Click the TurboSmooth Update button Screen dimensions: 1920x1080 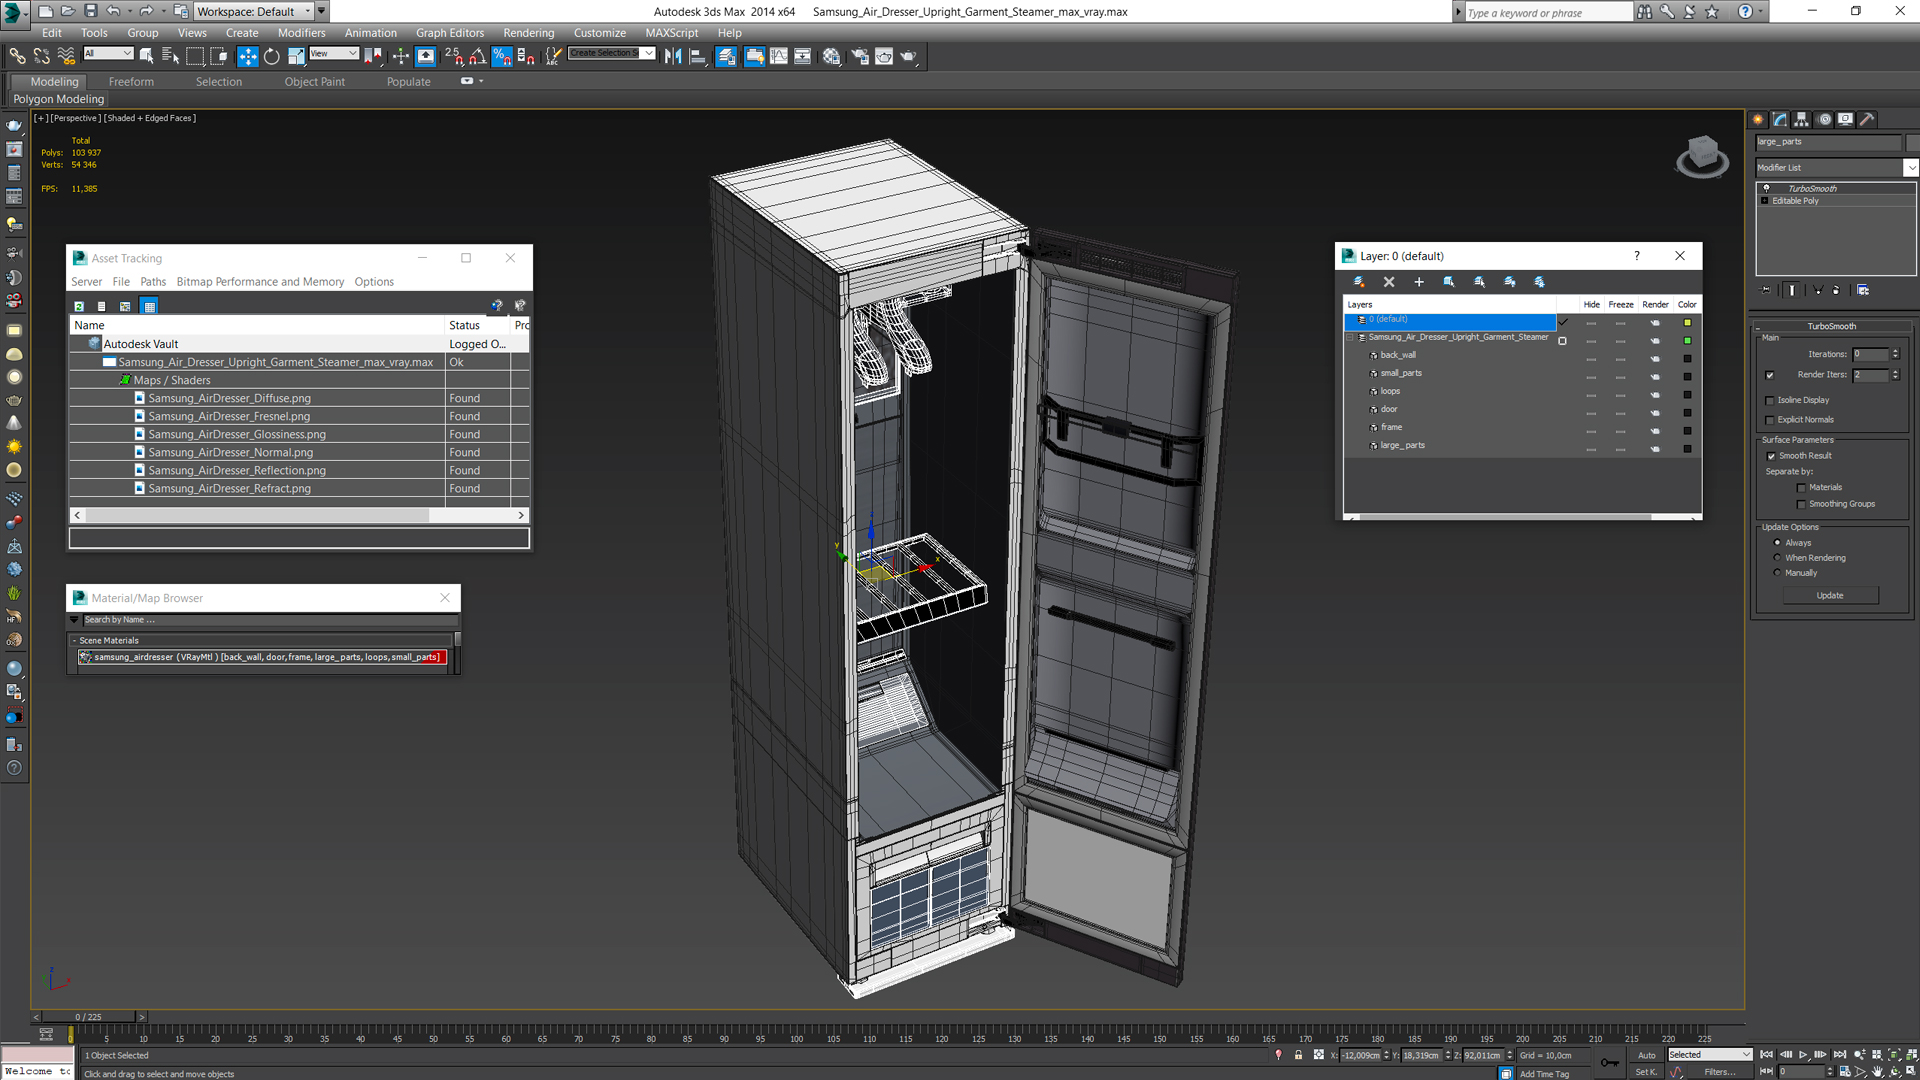point(1830,596)
